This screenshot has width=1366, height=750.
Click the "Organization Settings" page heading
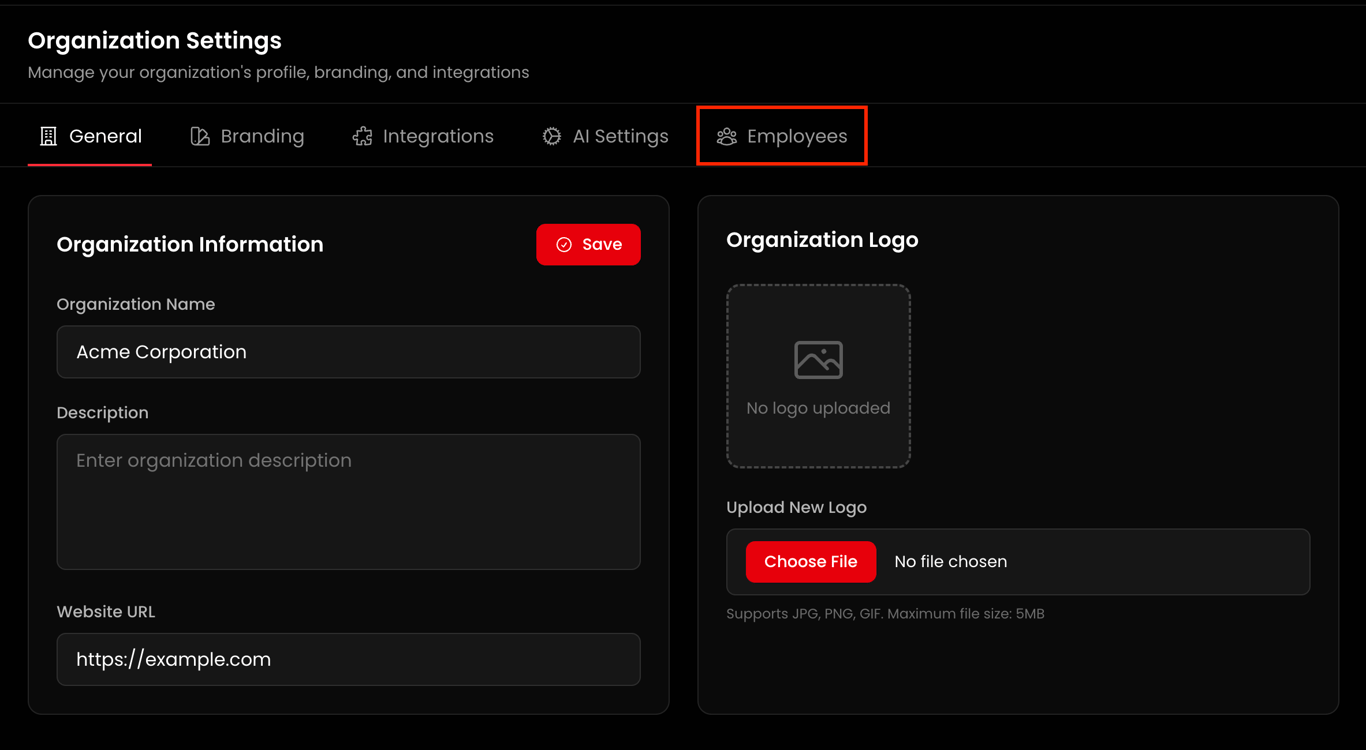(155, 41)
